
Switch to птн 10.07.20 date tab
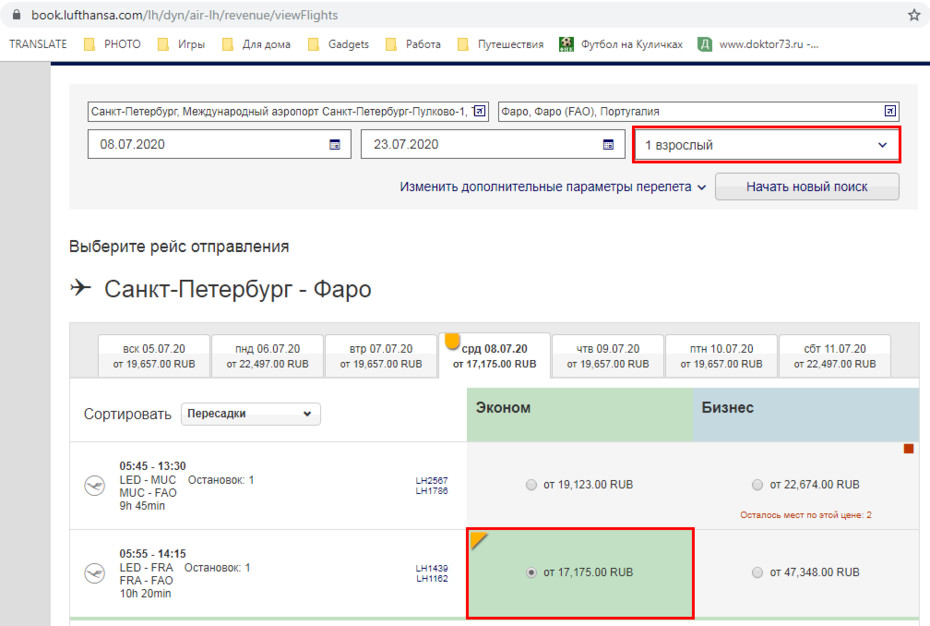pyautogui.click(x=721, y=356)
